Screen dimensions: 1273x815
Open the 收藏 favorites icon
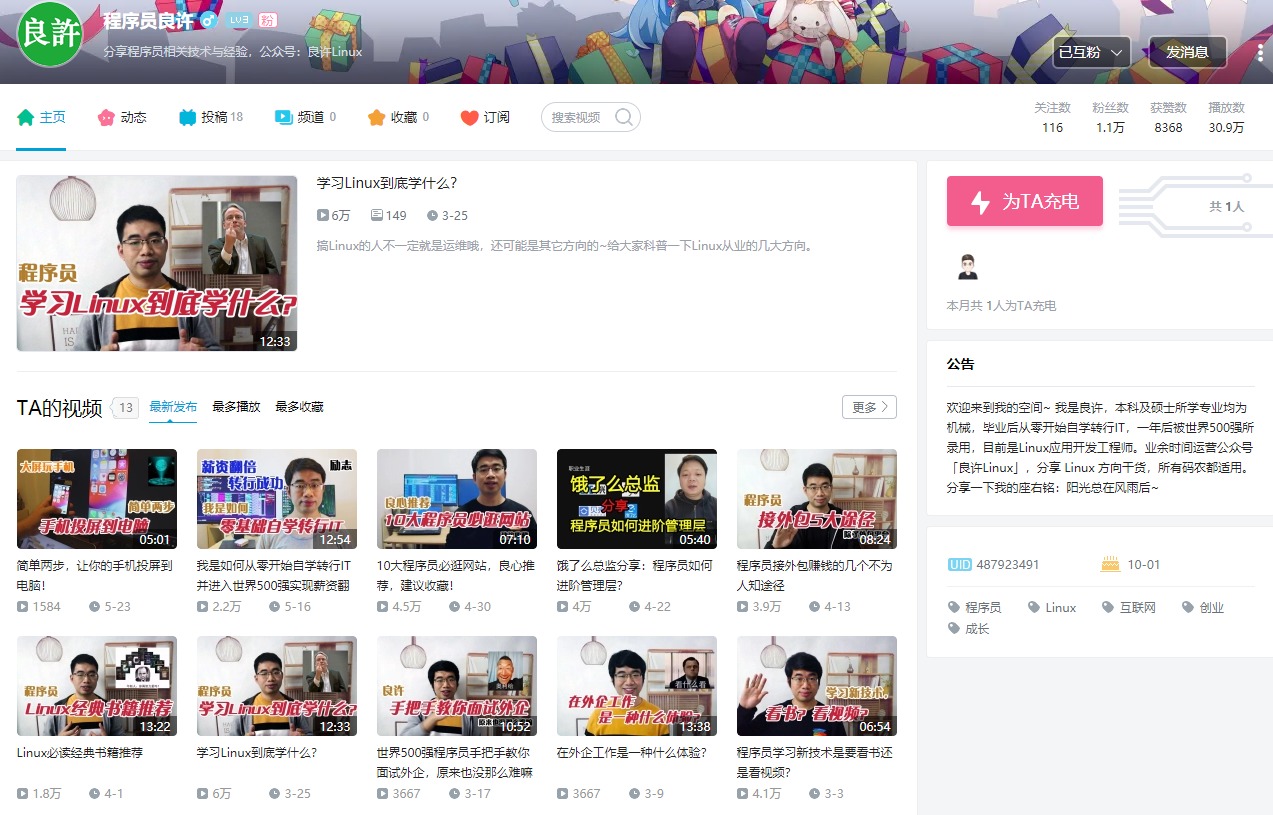click(x=374, y=116)
